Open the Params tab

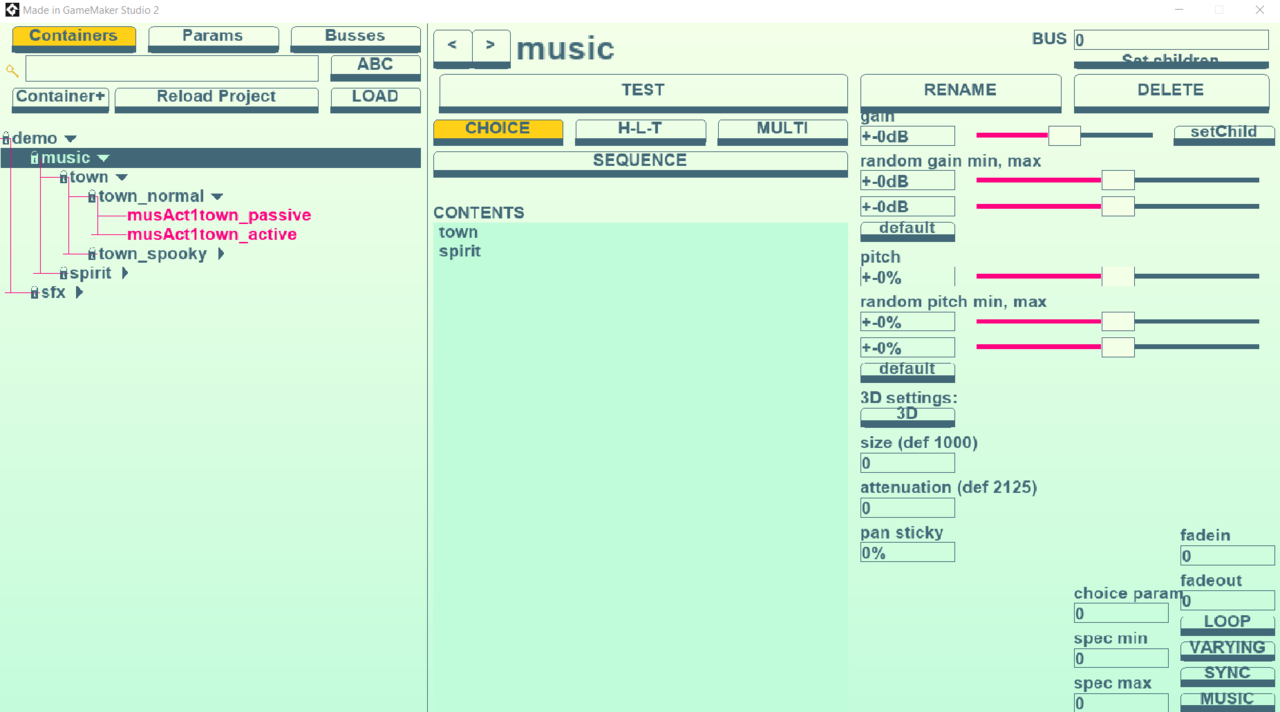coord(213,39)
